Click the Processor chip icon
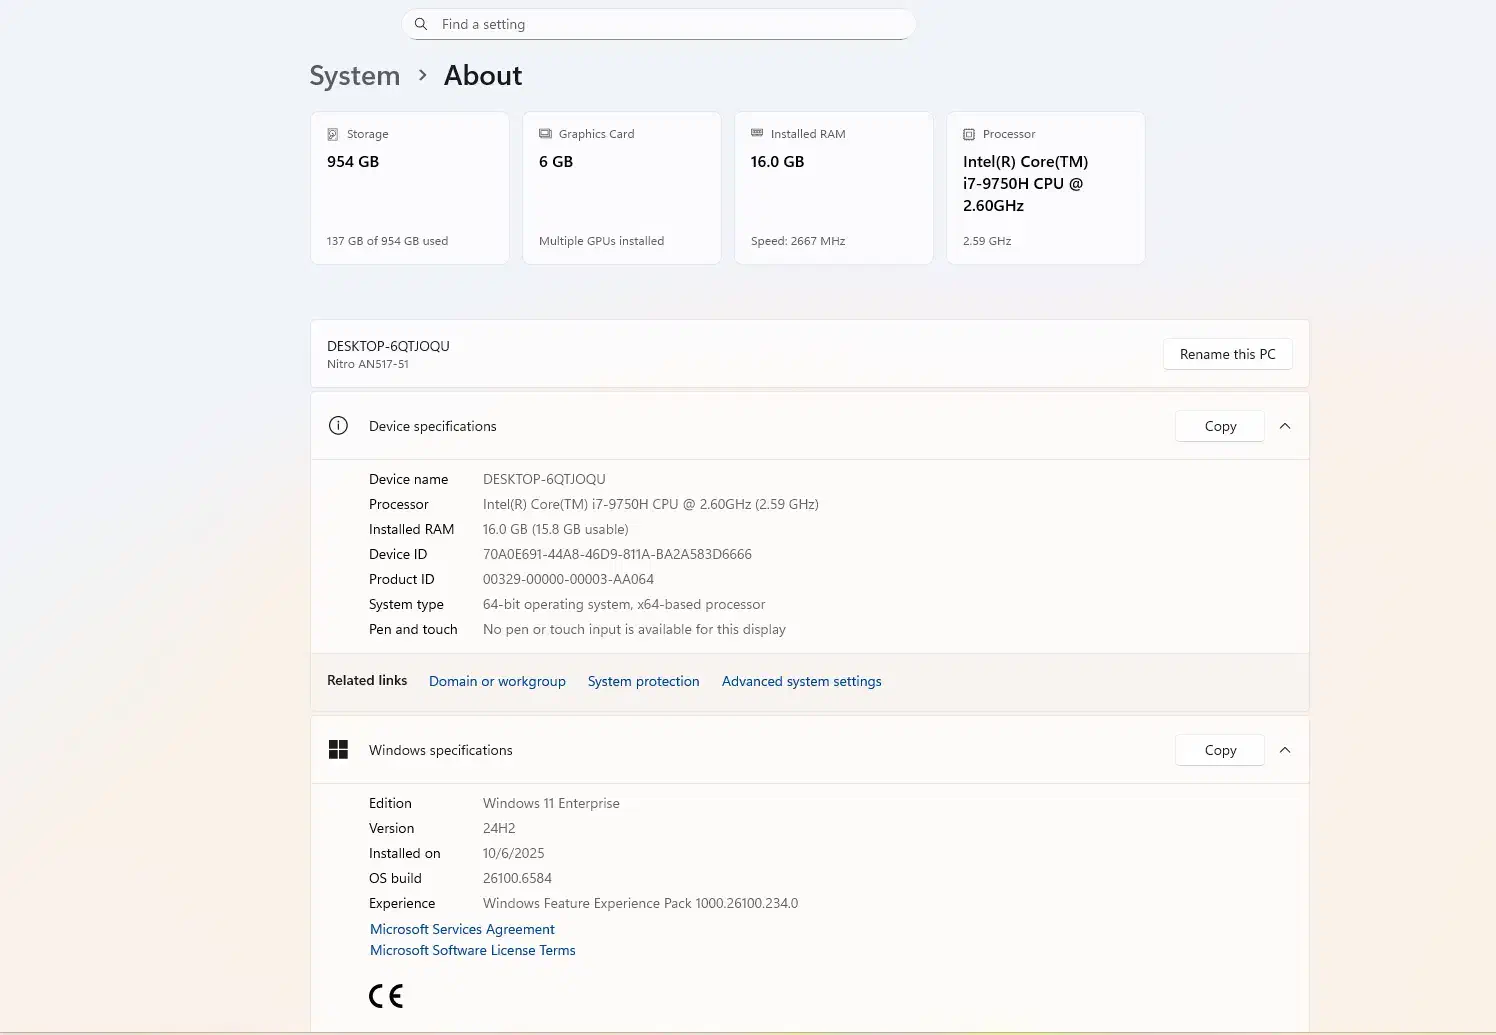This screenshot has width=1496, height=1035. pyautogui.click(x=968, y=134)
